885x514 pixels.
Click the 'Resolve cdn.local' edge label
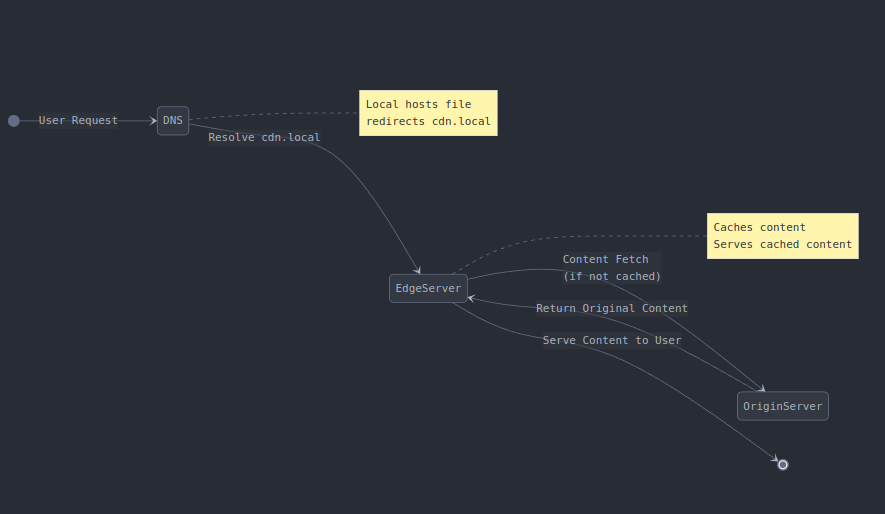[264, 137]
